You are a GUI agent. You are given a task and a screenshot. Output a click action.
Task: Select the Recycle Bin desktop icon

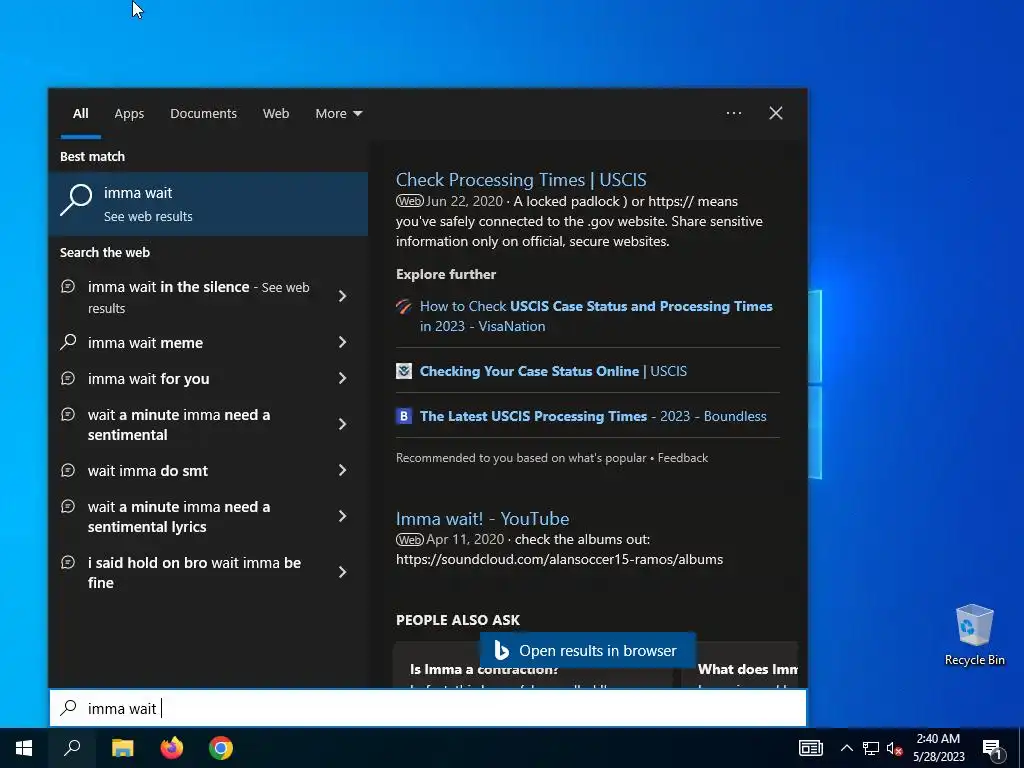974,635
